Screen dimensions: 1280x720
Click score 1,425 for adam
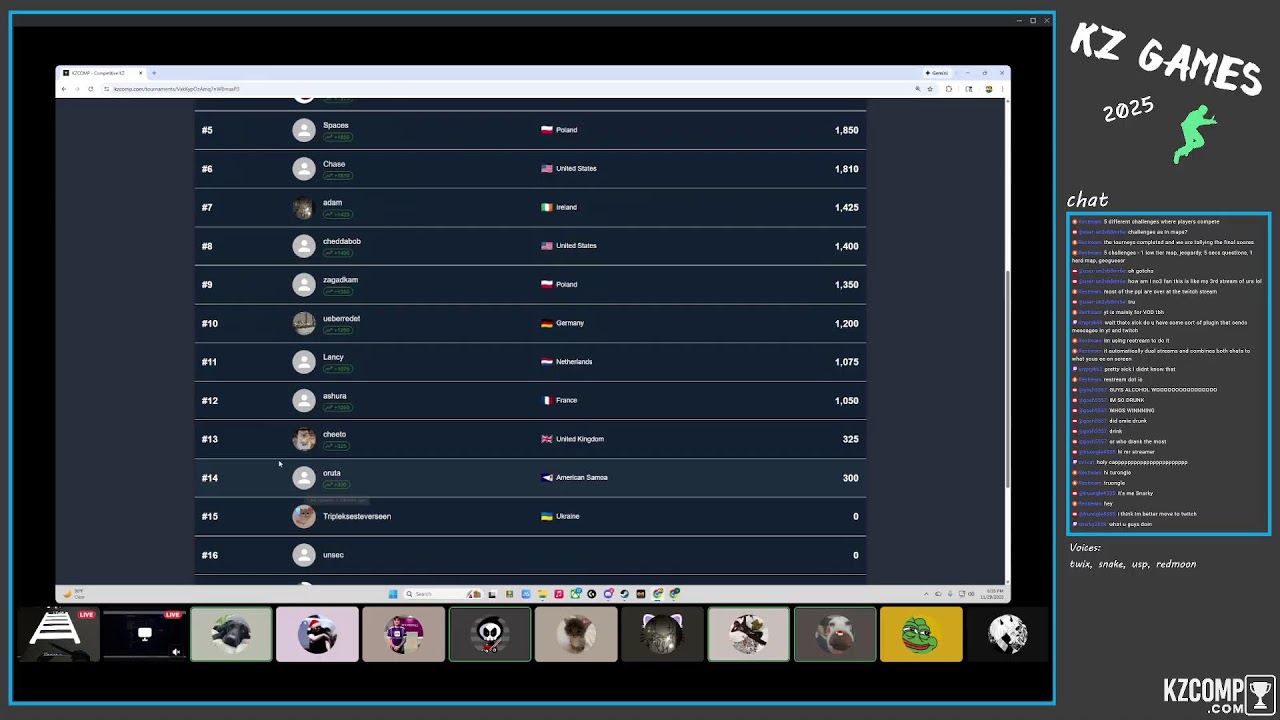pyautogui.click(x=846, y=207)
